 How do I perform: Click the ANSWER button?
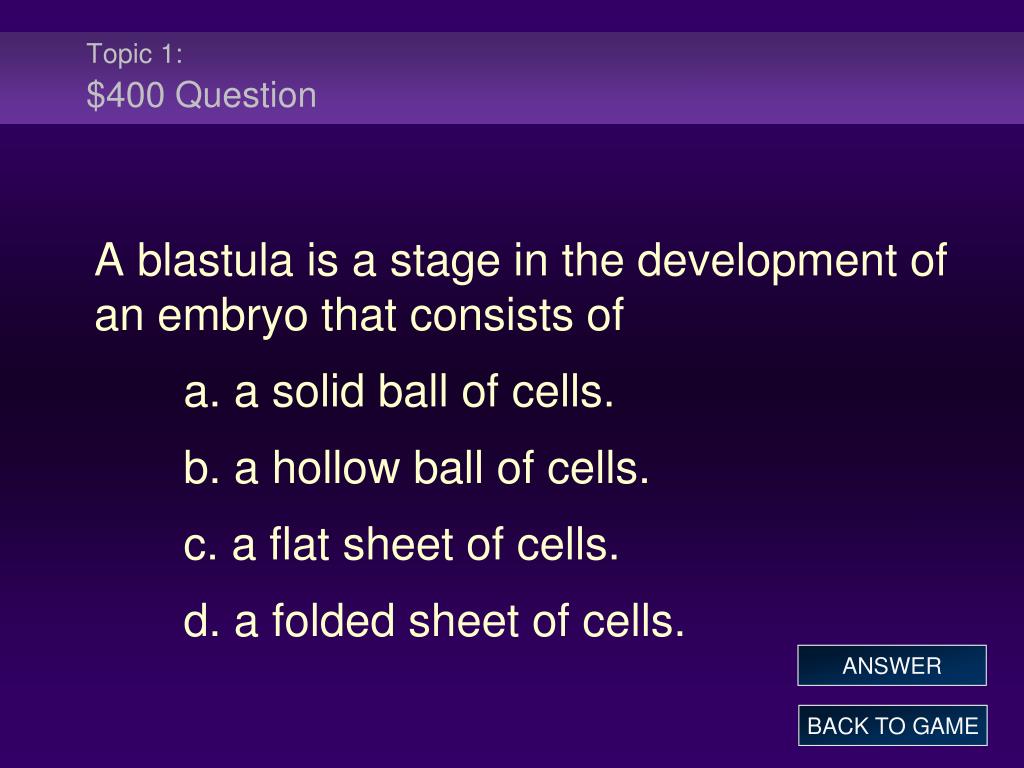[891, 665]
